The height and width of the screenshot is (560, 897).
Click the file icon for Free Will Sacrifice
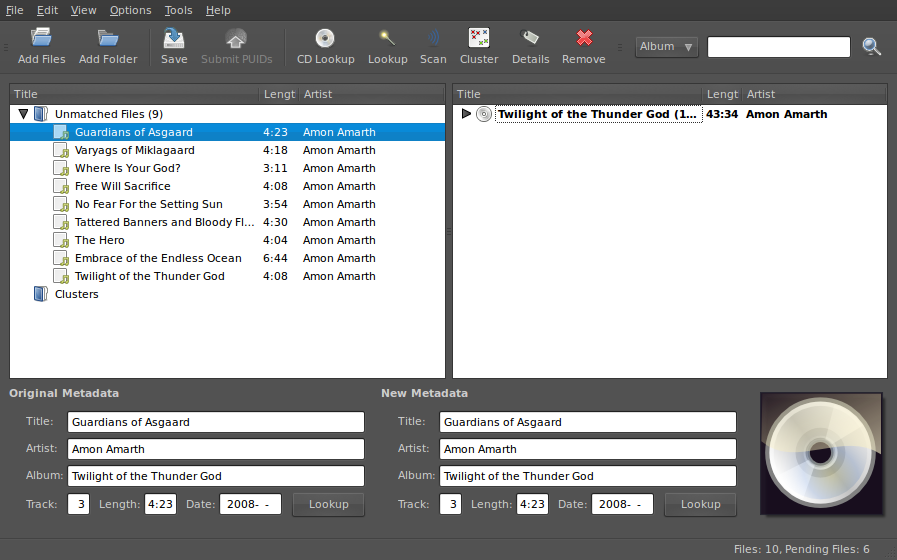[x=61, y=186]
